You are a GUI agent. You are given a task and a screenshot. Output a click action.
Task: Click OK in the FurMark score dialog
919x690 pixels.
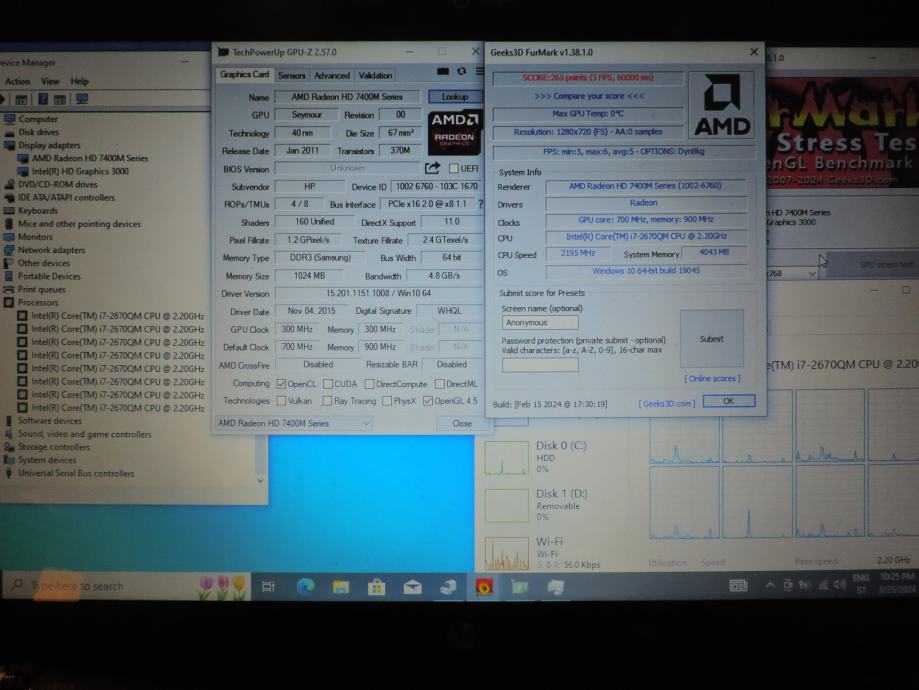[729, 401]
